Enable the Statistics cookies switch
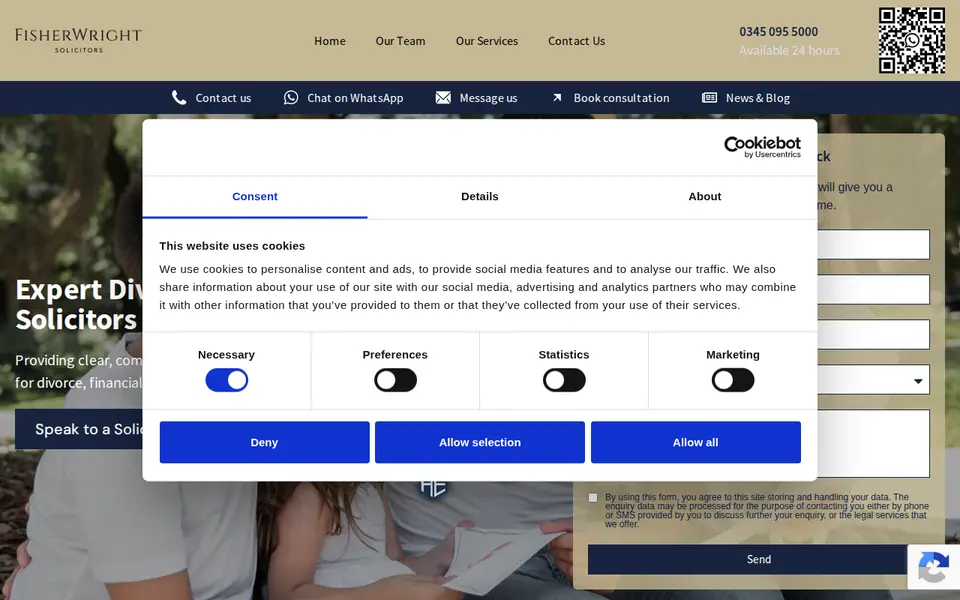The width and height of the screenshot is (960, 600). click(564, 380)
